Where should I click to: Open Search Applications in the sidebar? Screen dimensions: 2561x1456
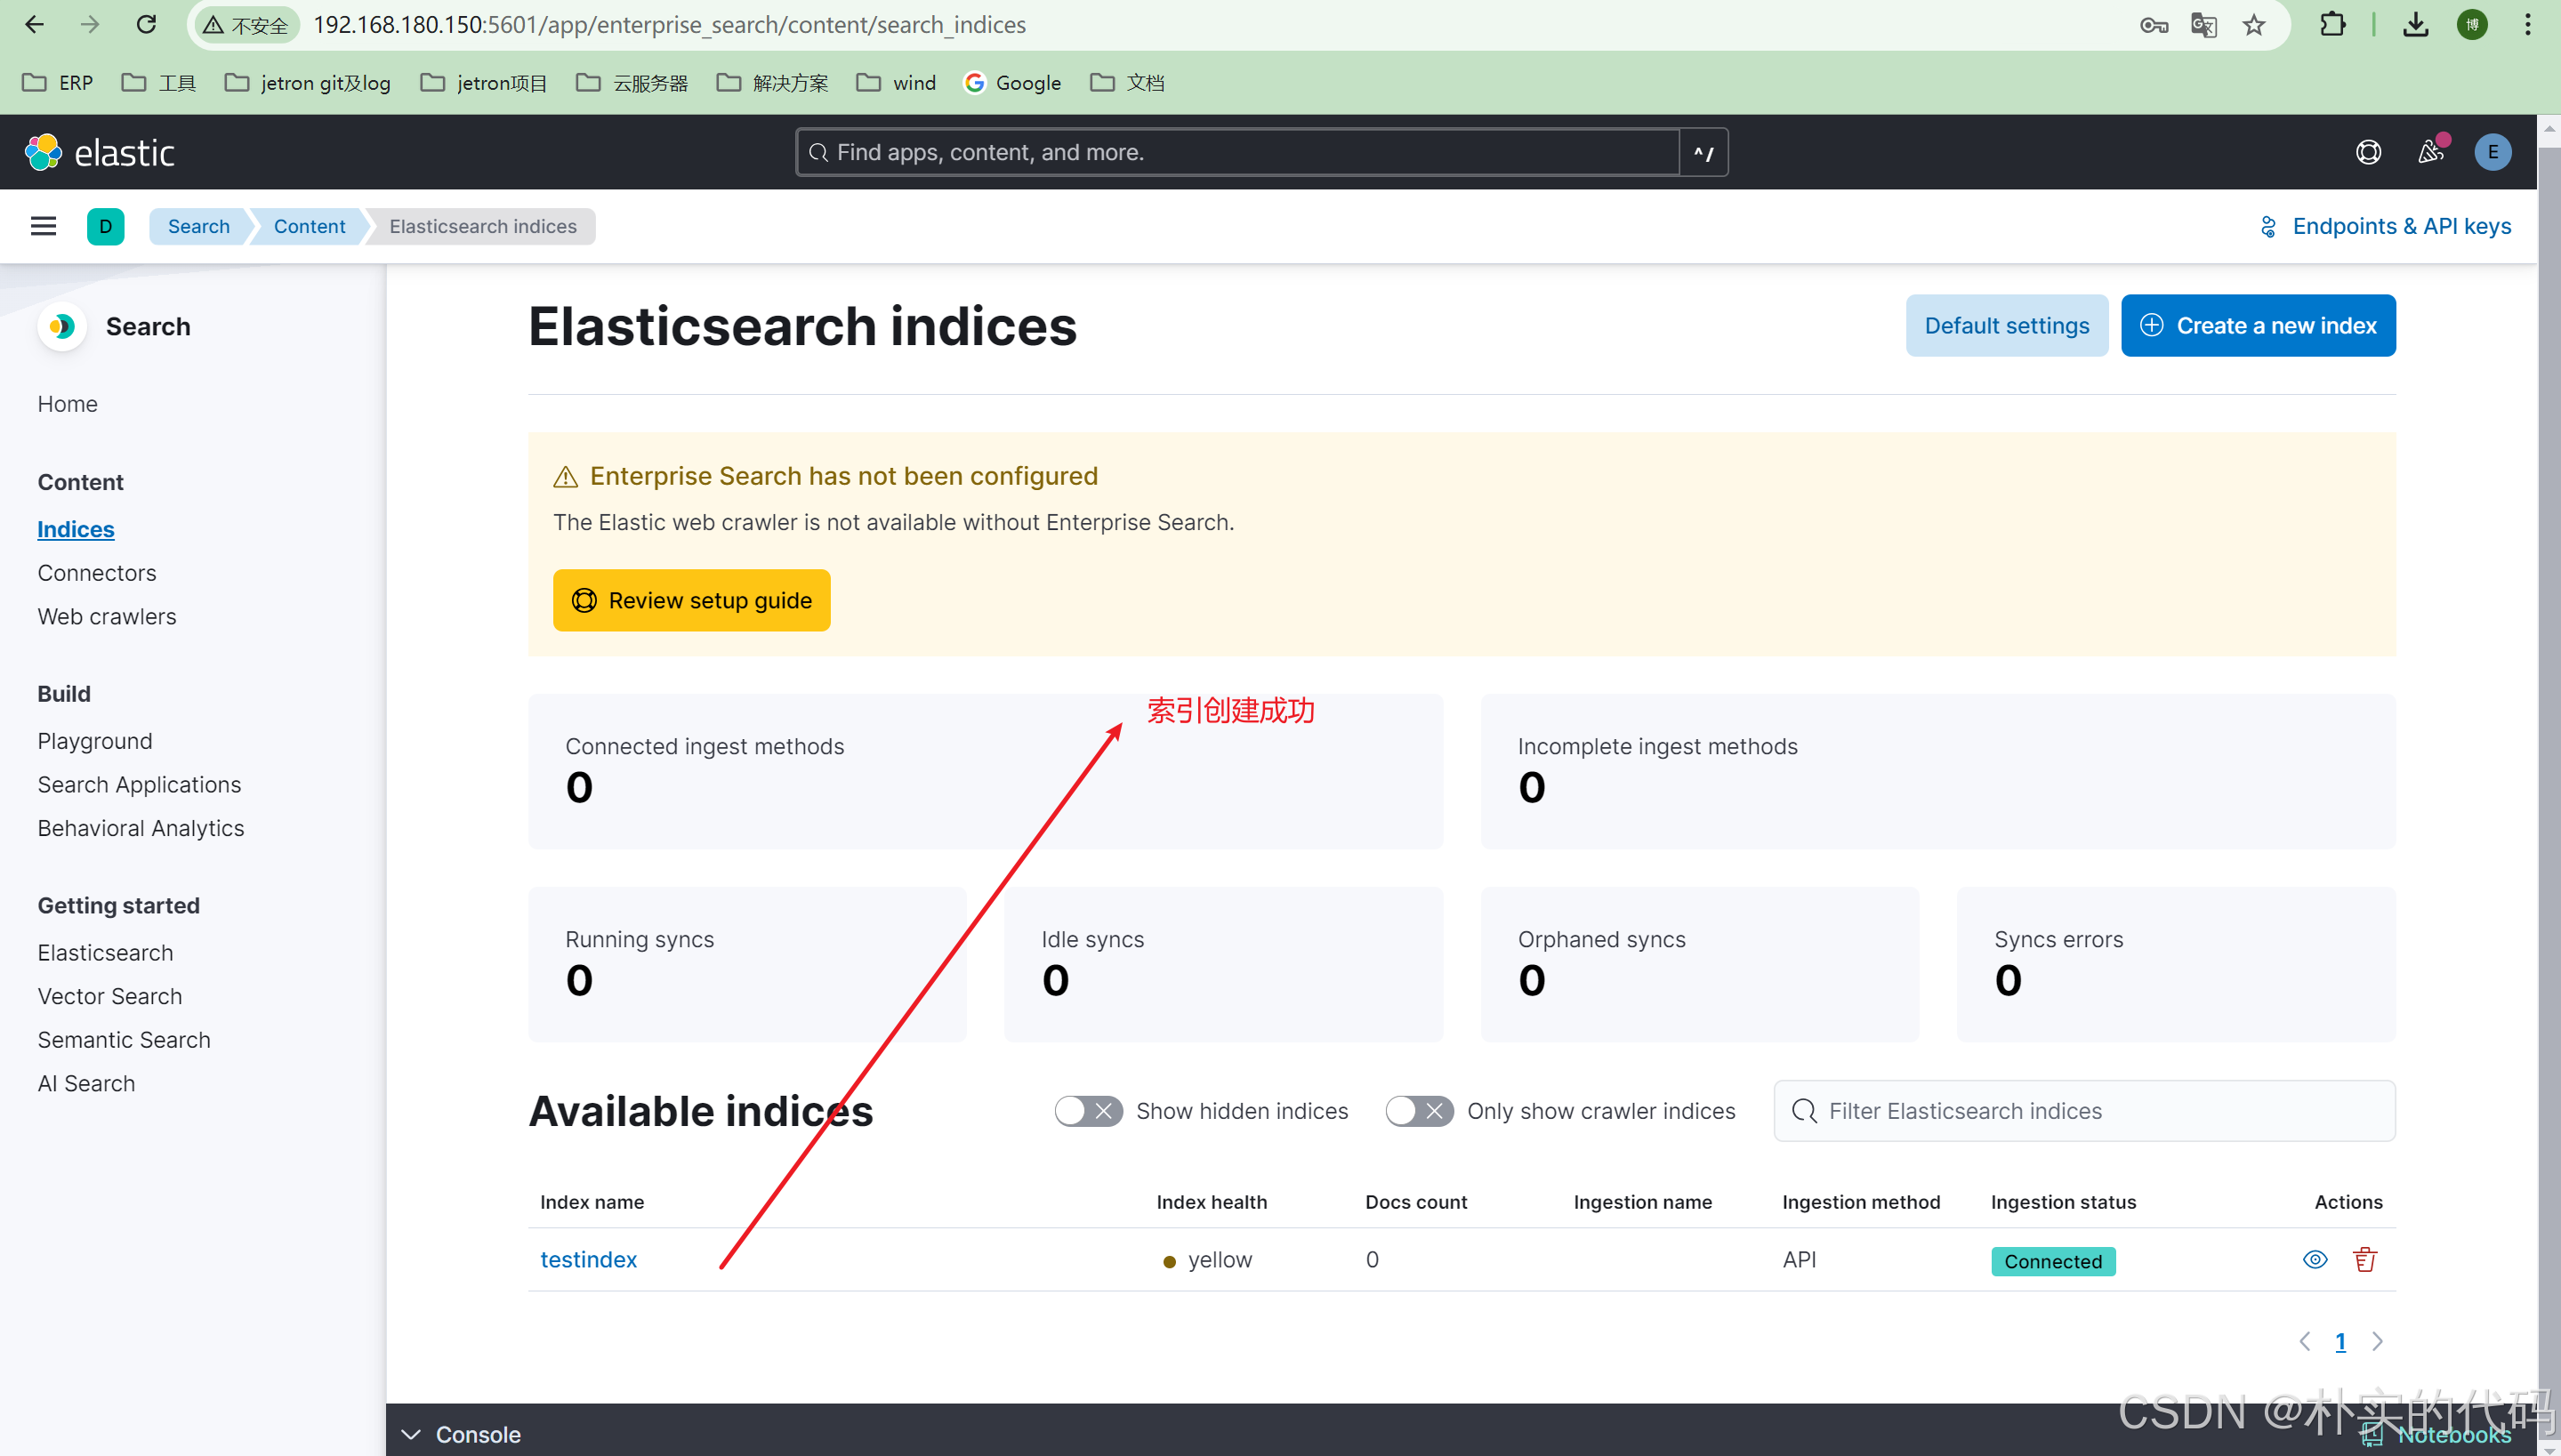pyautogui.click(x=139, y=784)
